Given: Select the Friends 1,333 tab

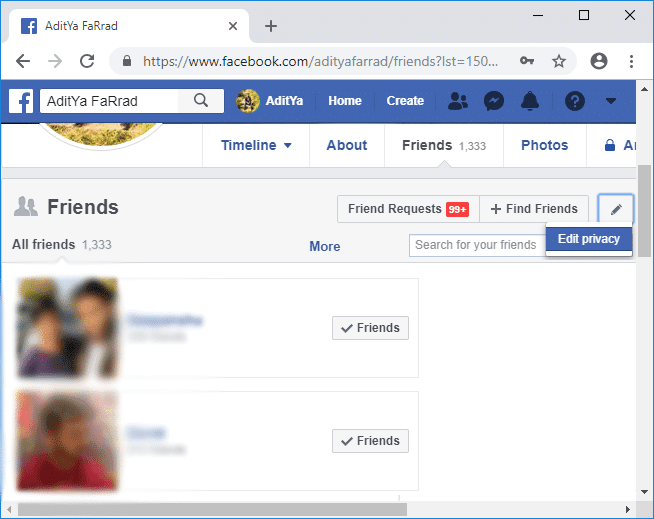Looking at the screenshot, I should [444, 145].
